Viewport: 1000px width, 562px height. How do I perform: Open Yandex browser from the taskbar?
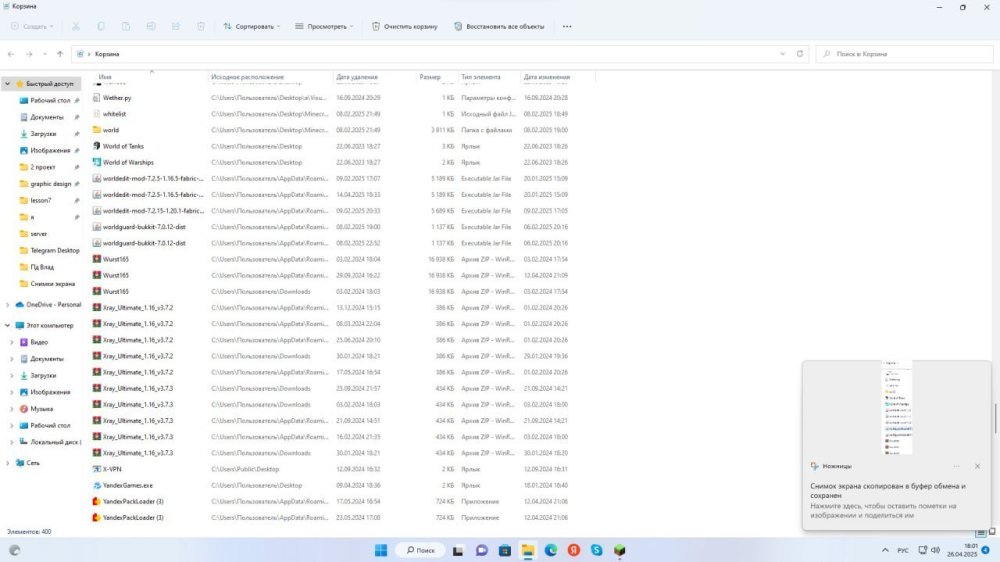click(x=573, y=550)
